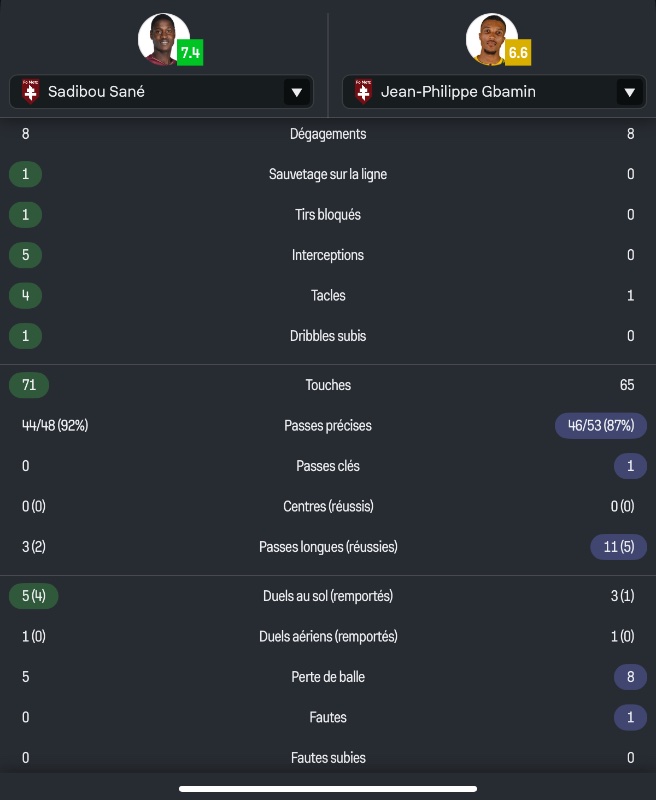Screen dimensions: 656x800
Task: Tap the yellow 6.6 rating badge
Action: click(518, 52)
